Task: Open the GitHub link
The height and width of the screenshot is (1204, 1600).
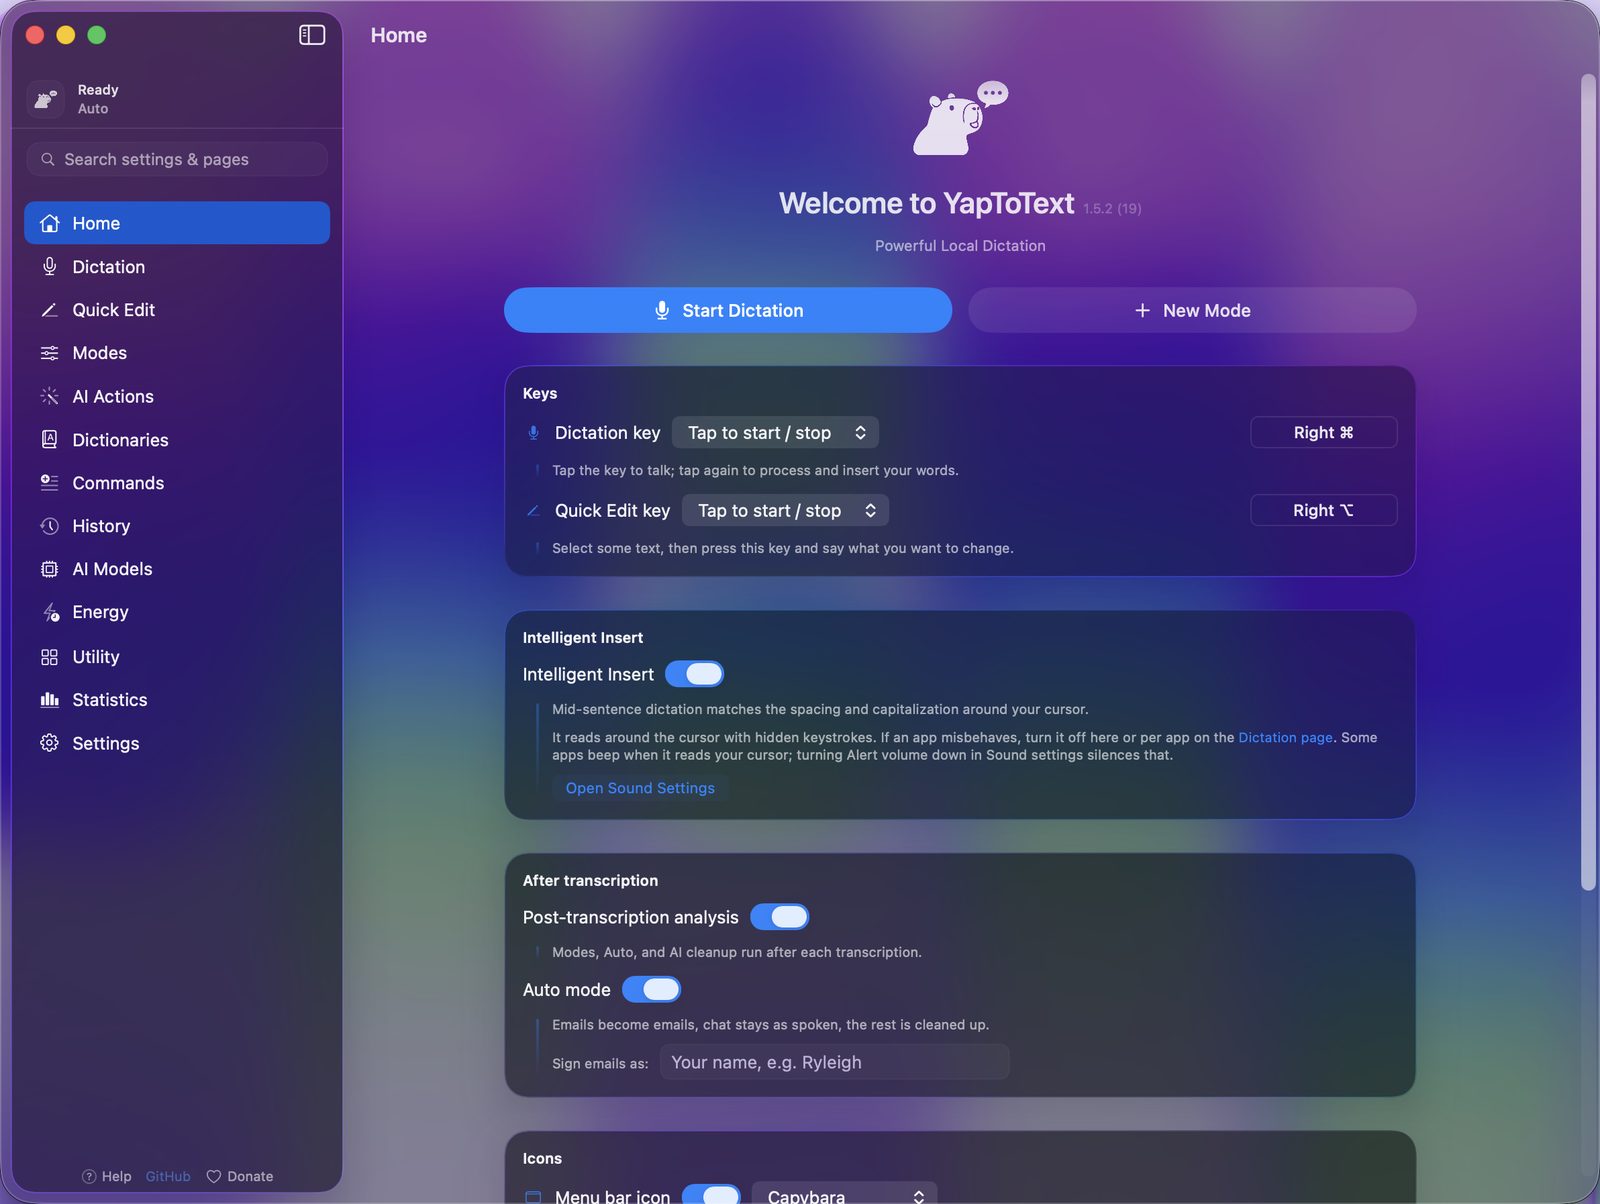Action: coord(168,1177)
